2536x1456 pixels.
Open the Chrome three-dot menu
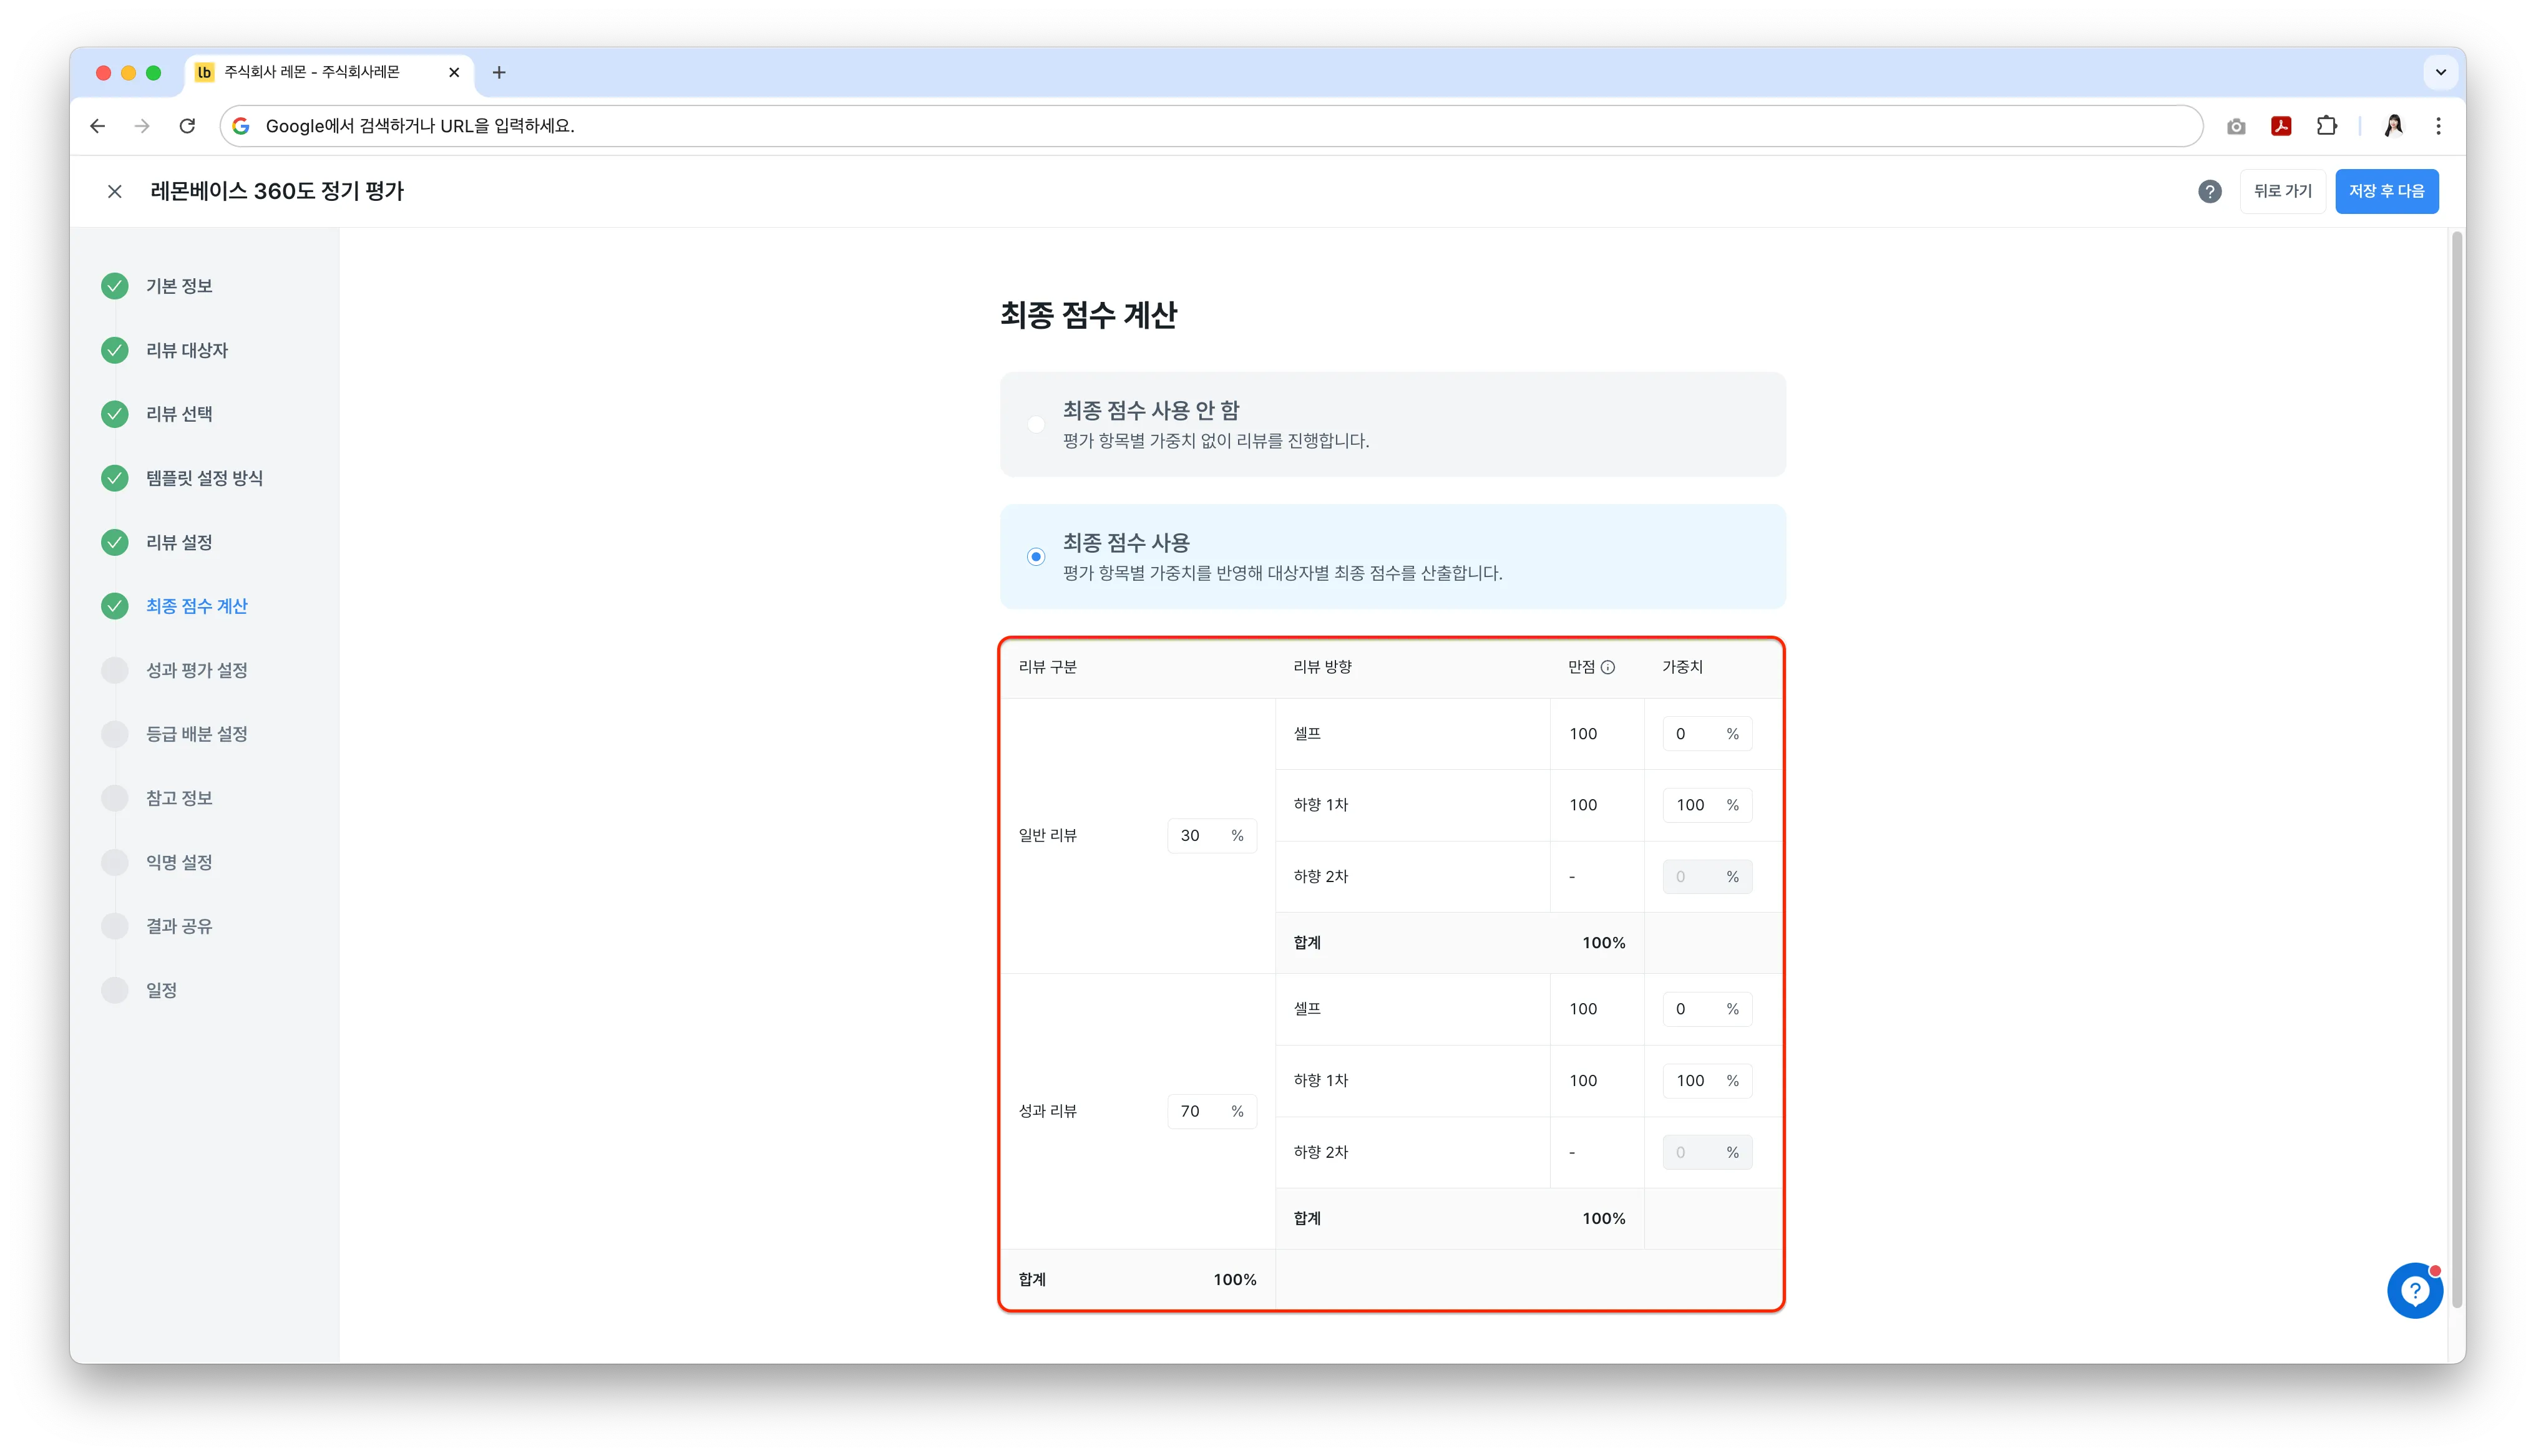point(2438,126)
